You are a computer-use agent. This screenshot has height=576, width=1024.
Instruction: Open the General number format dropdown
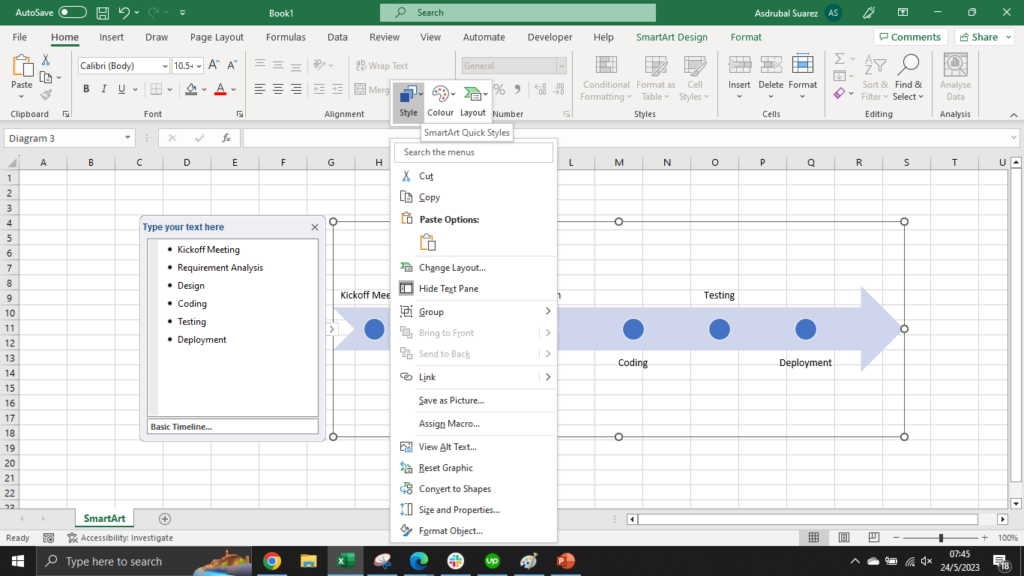560,64
